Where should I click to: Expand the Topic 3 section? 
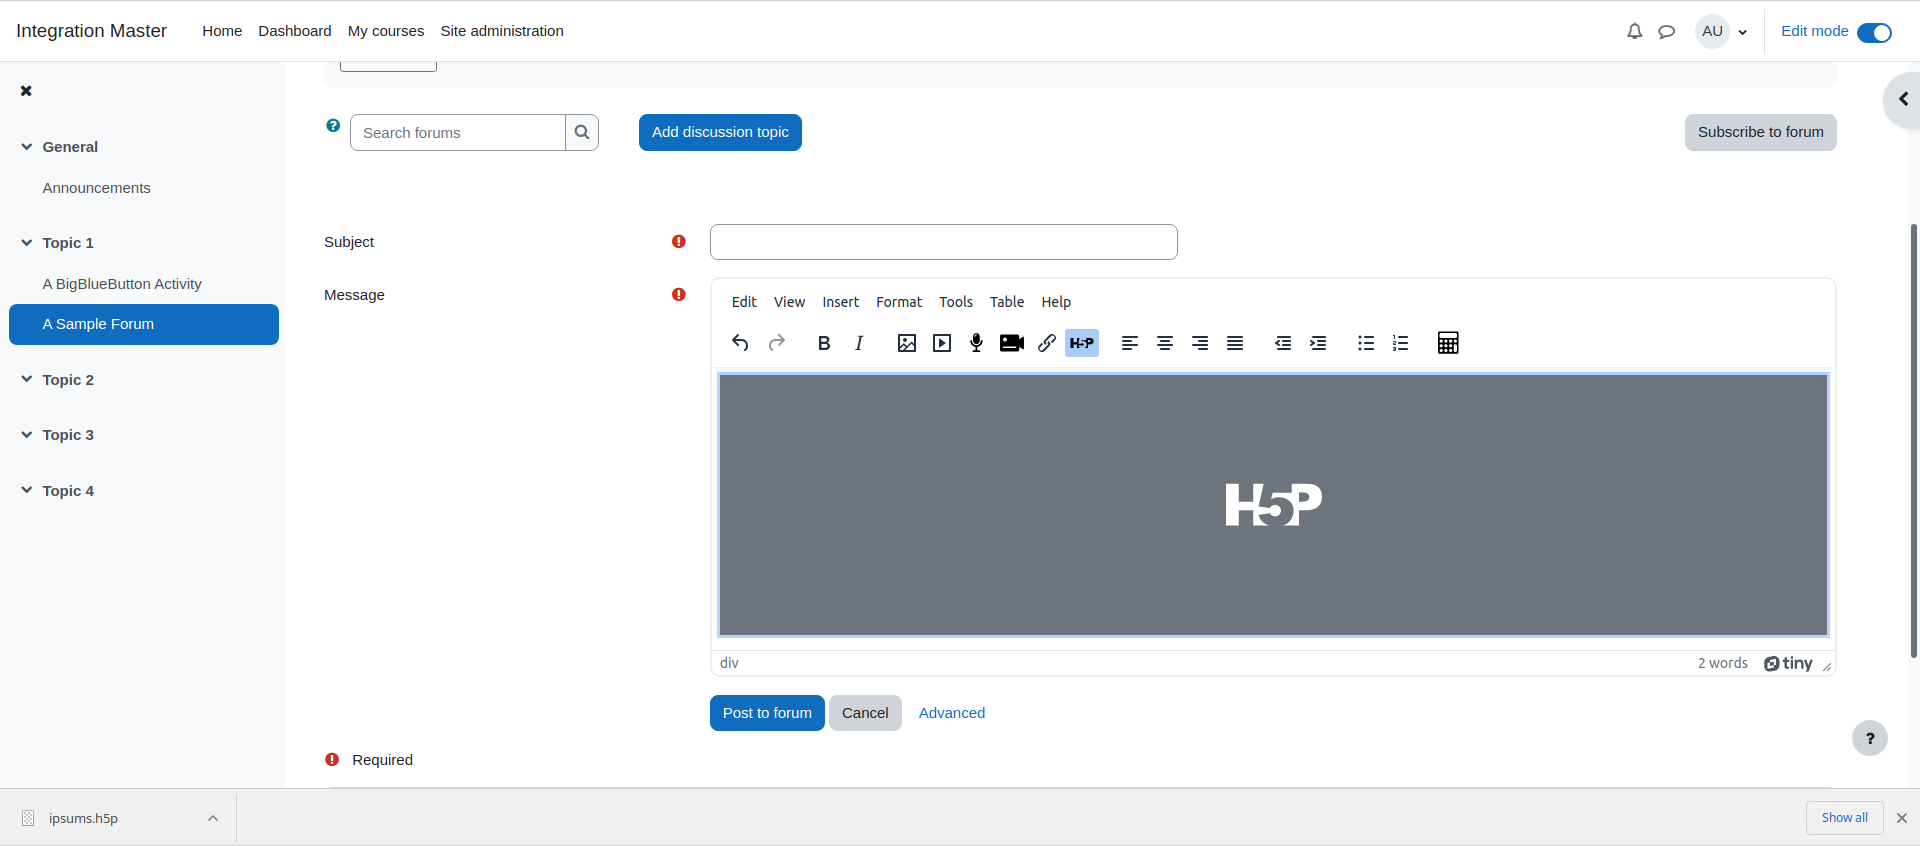coord(27,435)
